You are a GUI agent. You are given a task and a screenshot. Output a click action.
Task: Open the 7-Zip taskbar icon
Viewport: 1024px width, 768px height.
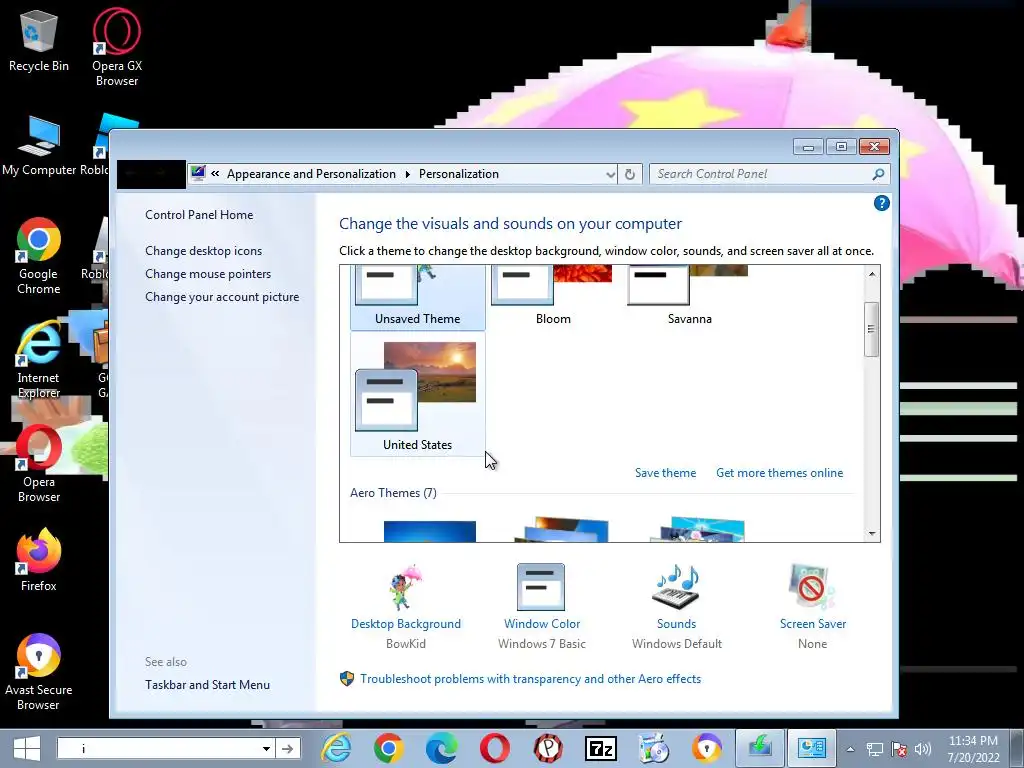[601, 748]
